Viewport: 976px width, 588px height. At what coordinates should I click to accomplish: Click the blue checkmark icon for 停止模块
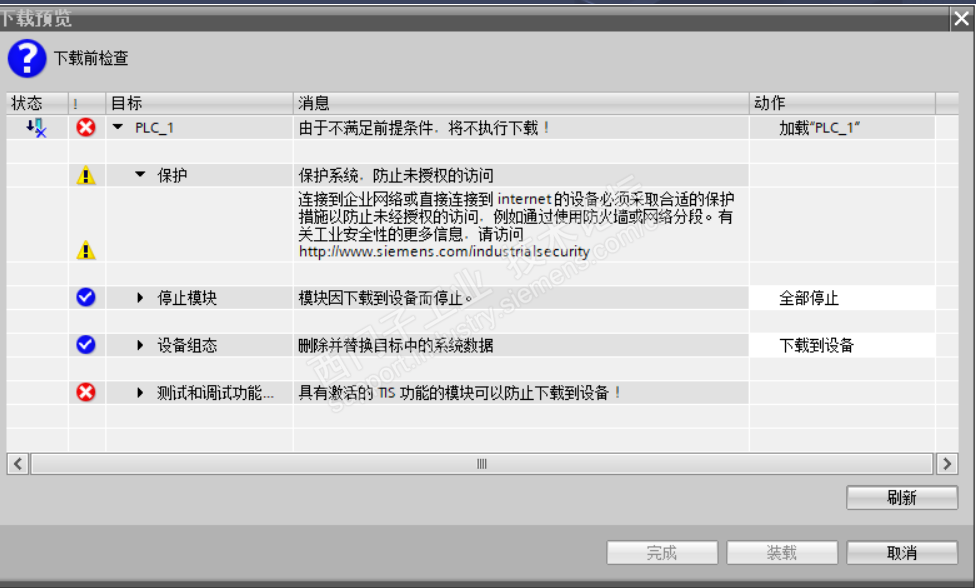pos(86,297)
